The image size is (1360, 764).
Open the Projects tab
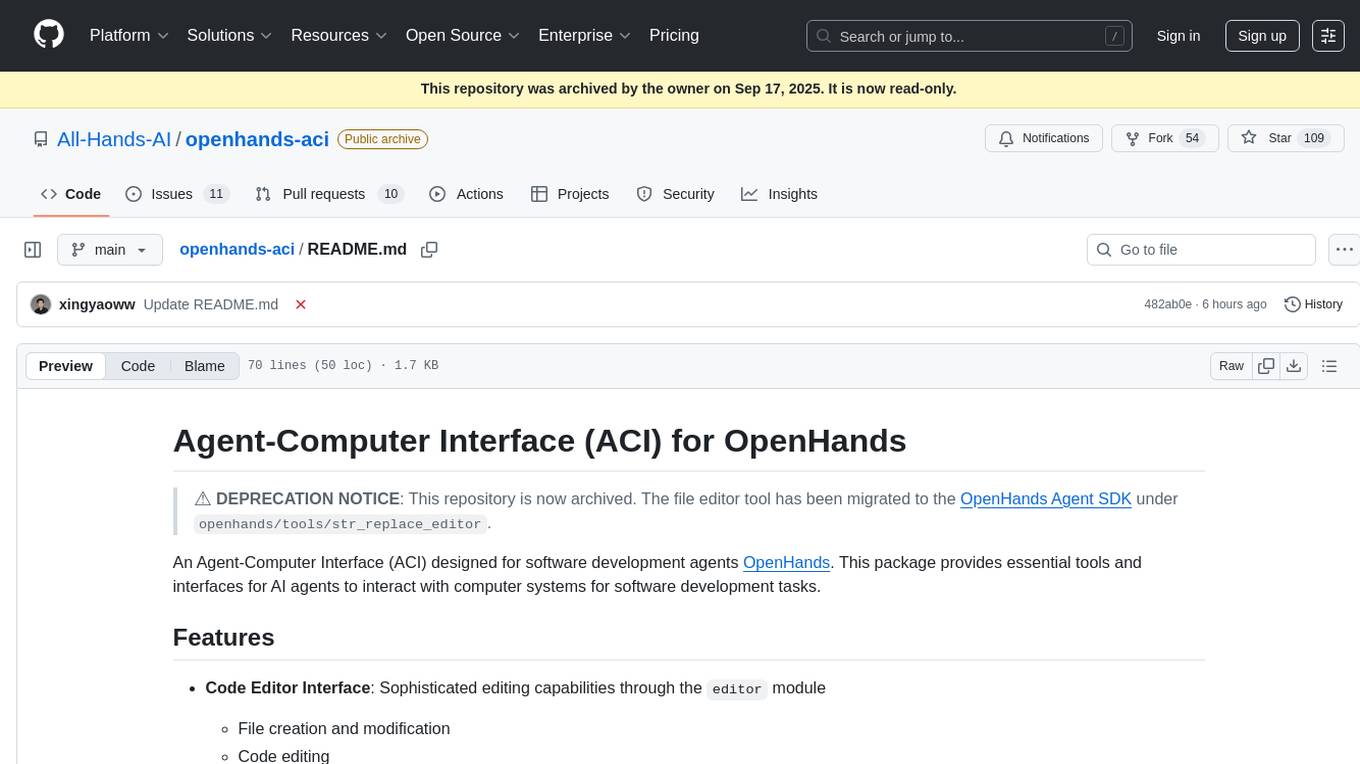pos(570,194)
